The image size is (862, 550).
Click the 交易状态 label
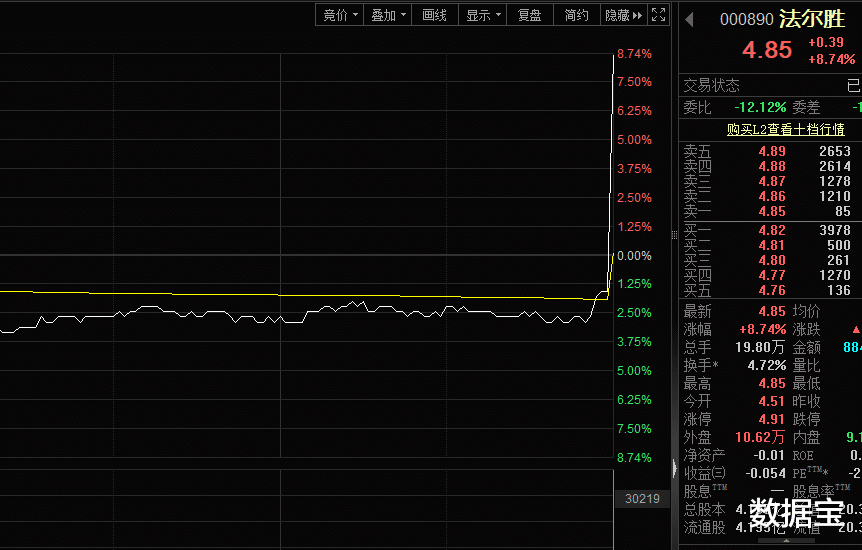tap(711, 85)
